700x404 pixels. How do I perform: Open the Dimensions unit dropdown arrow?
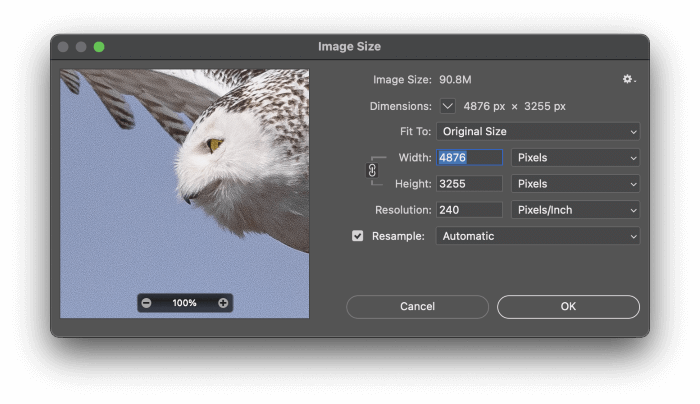click(448, 106)
